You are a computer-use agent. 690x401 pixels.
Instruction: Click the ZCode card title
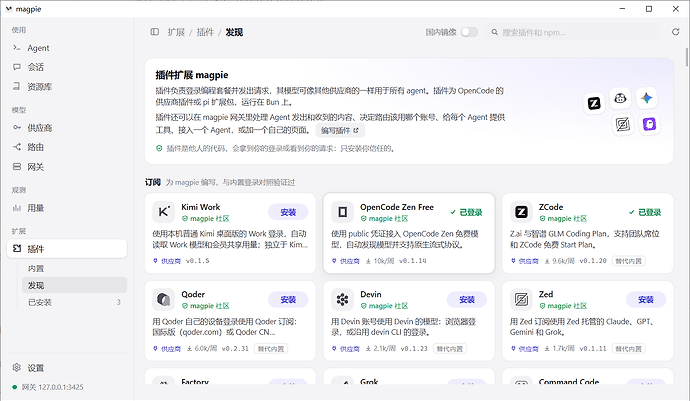pos(551,207)
